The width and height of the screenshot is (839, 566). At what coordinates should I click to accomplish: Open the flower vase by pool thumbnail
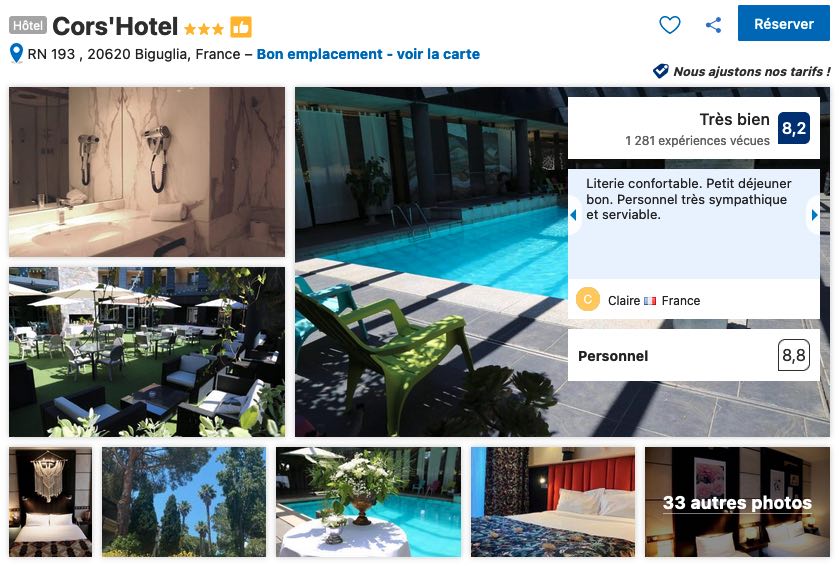click(368, 502)
